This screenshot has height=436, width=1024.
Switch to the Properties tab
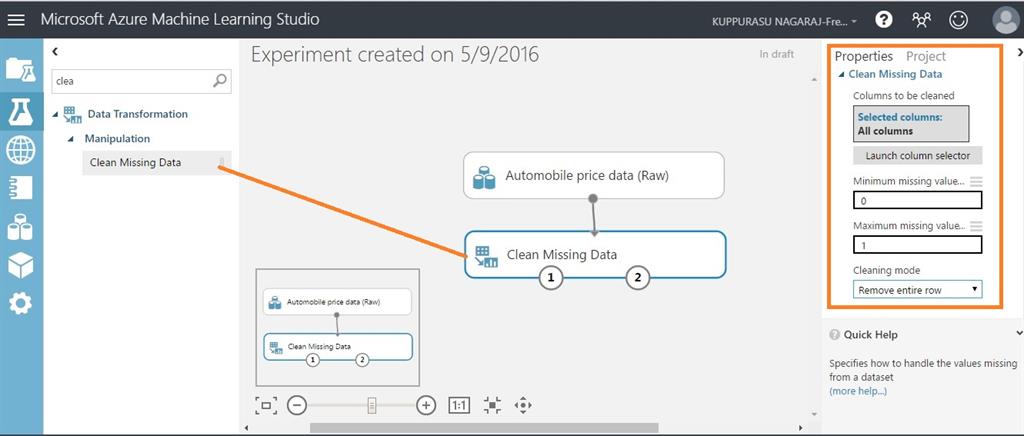point(863,56)
